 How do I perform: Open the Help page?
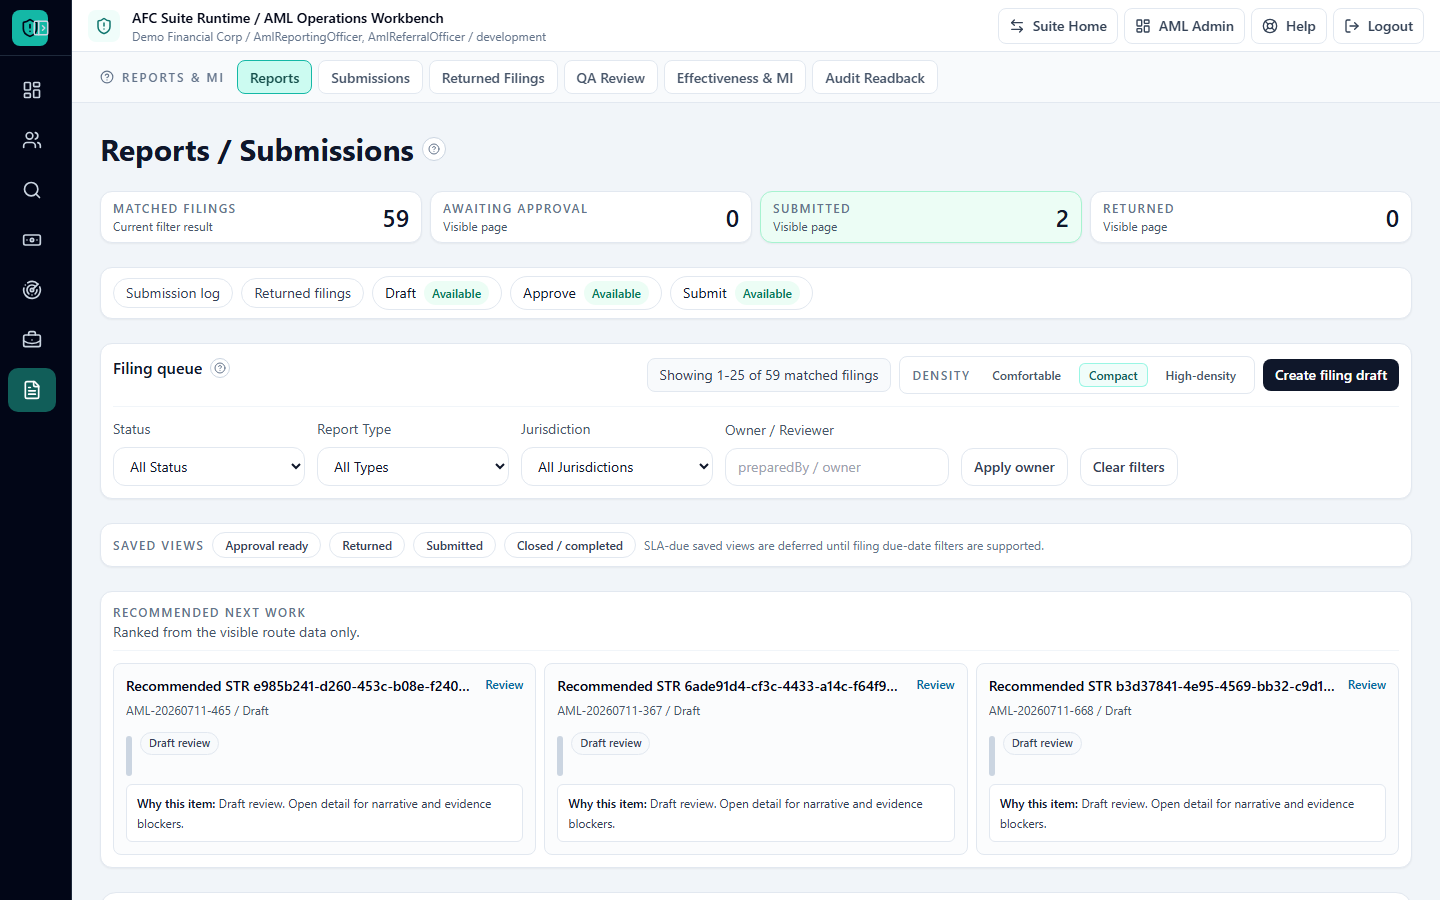1289,26
